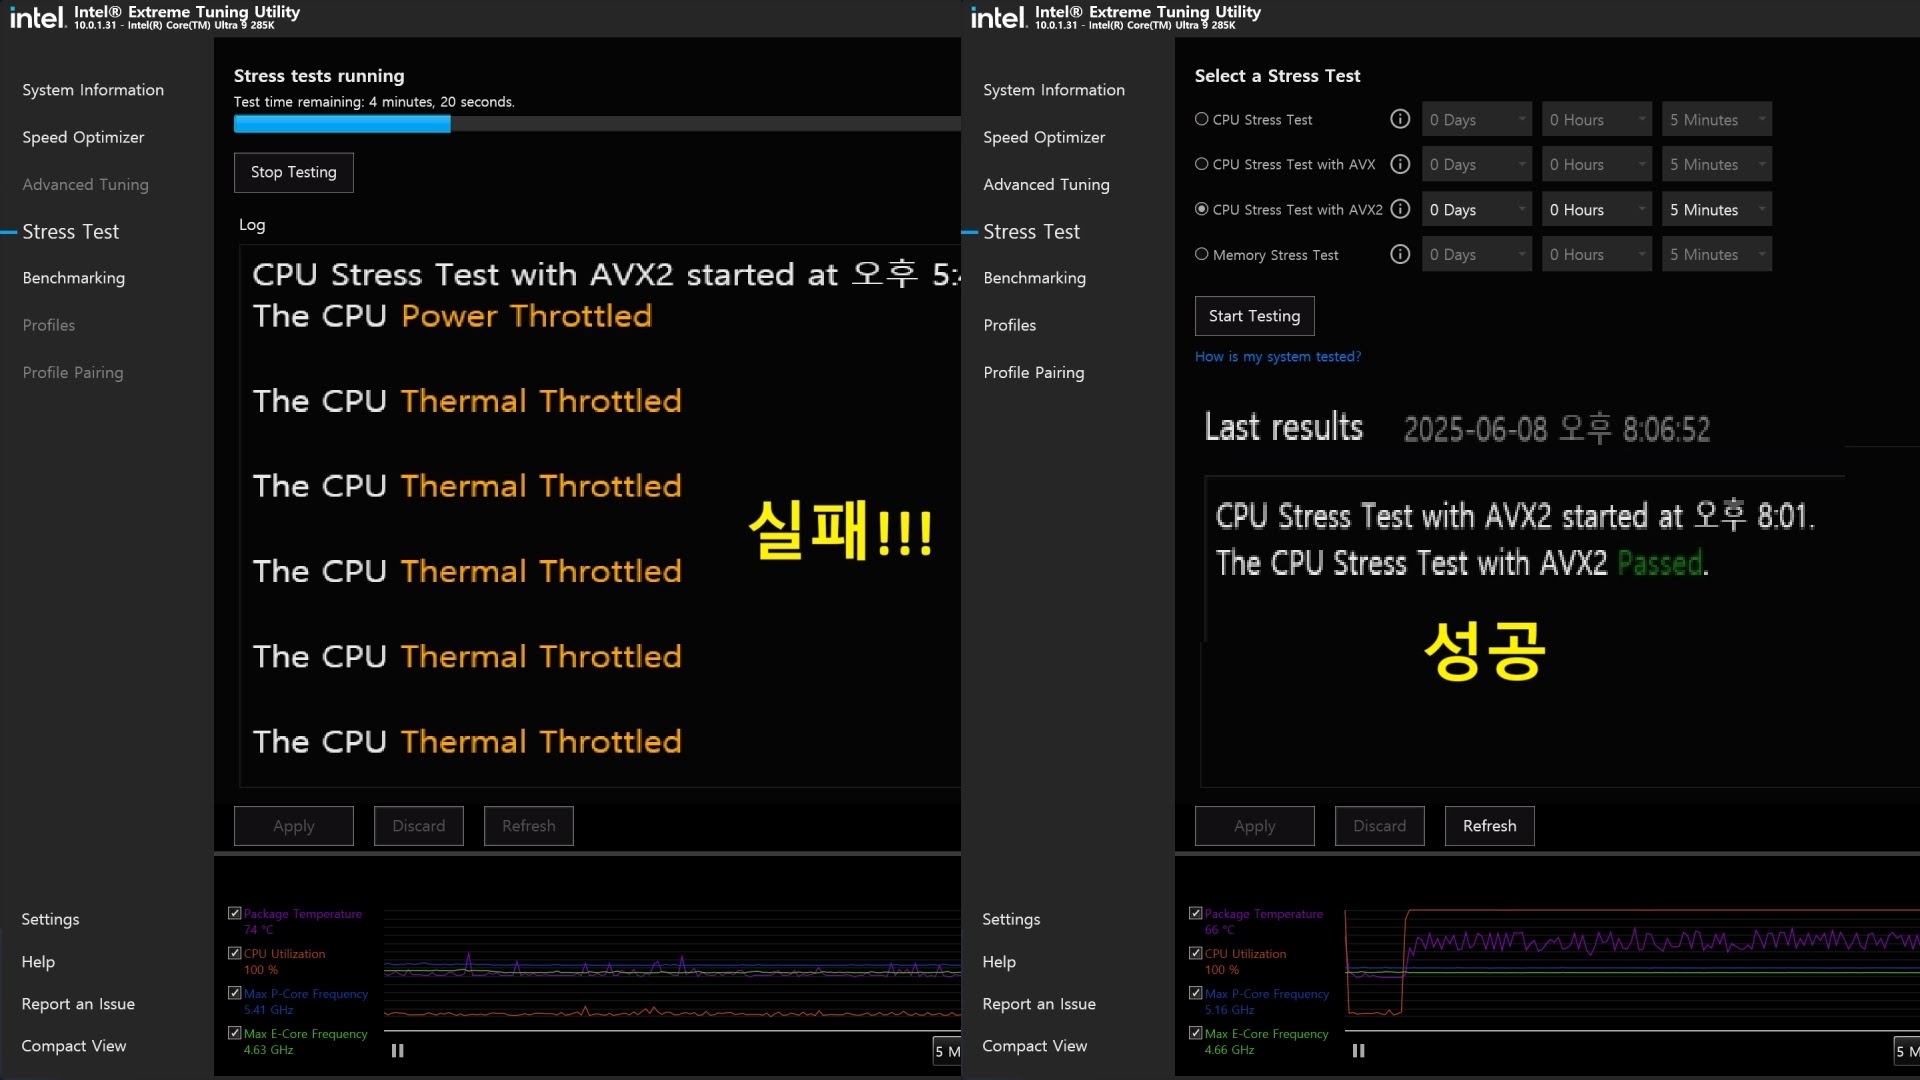Open info icon for CPU Stress Test
The width and height of the screenshot is (1920, 1080).
point(1400,119)
